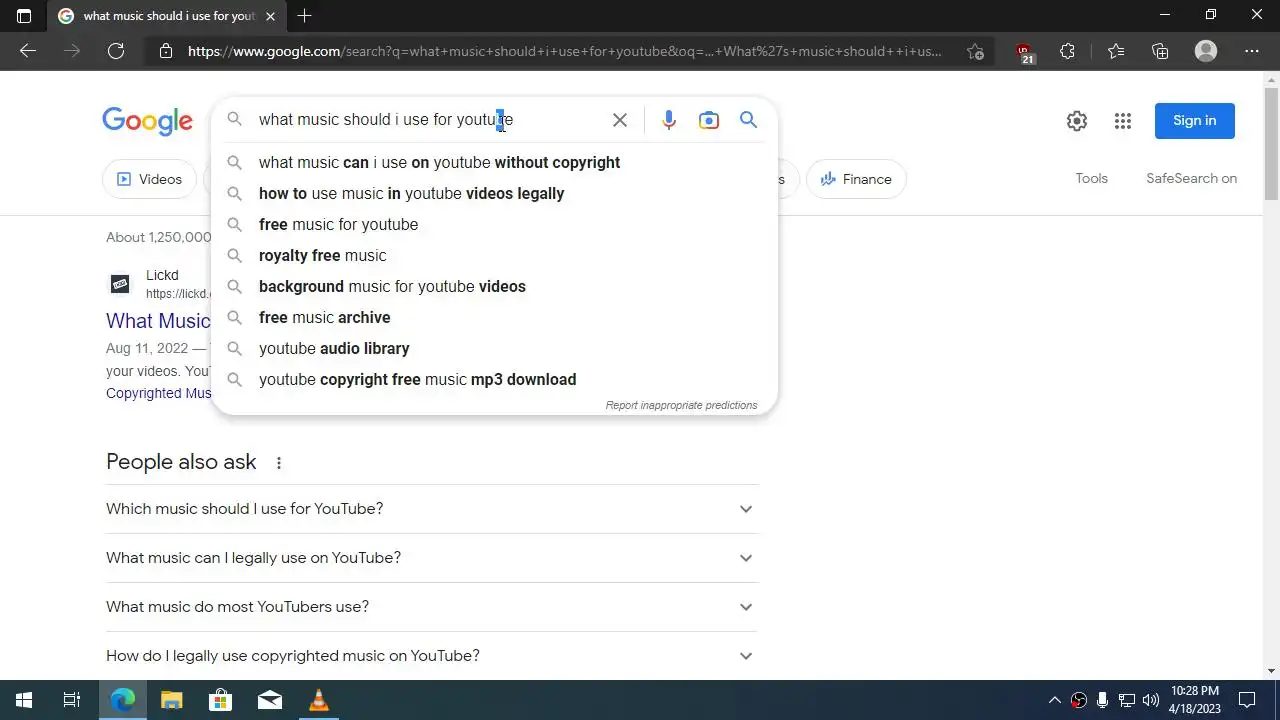Click the browser back arrow
1280x720 pixels.
[x=28, y=51]
